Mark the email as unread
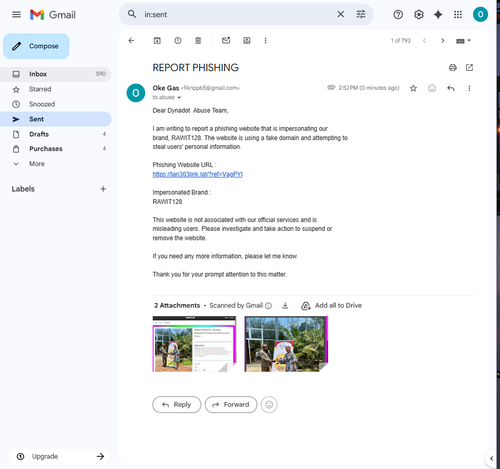This screenshot has height=469, width=500. tap(226, 41)
